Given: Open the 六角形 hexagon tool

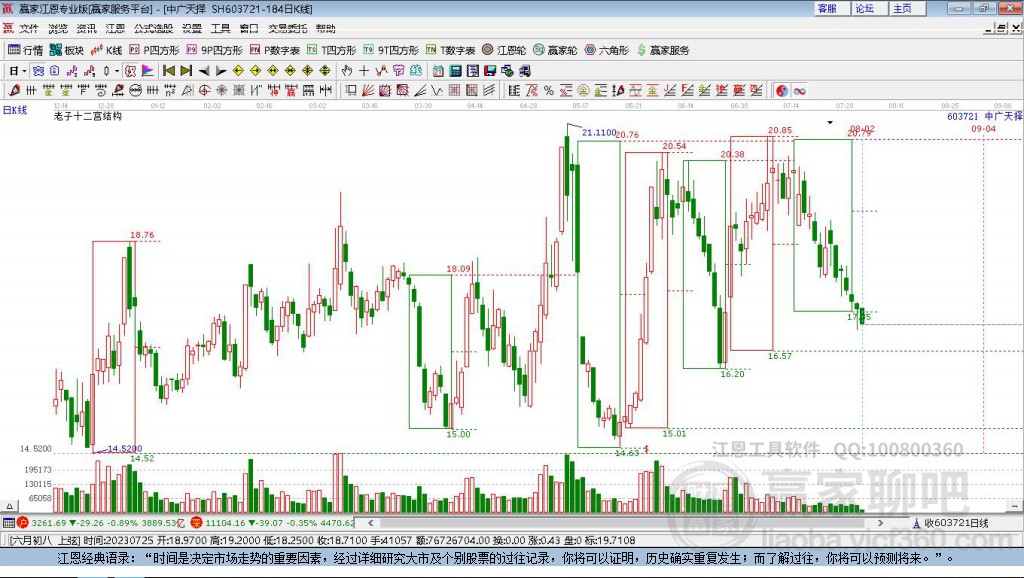Looking at the screenshot, I should (607, 50).
